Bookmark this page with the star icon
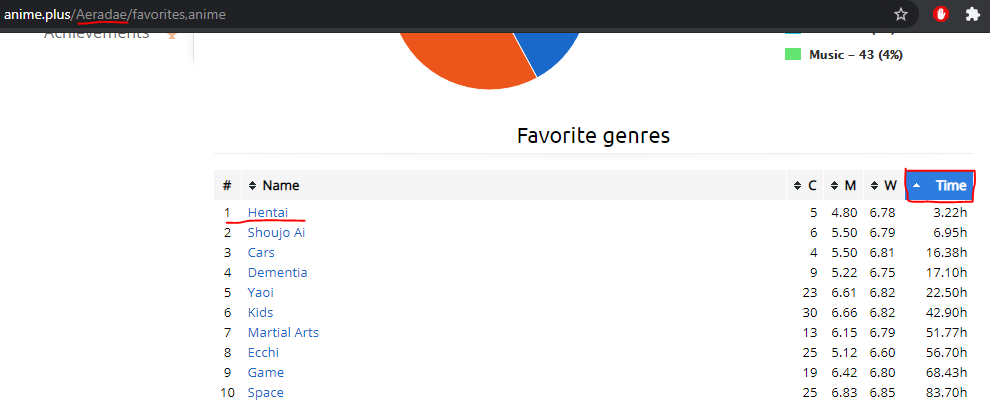This screenshot has height=407, width=990. click(x=901, y=14)
